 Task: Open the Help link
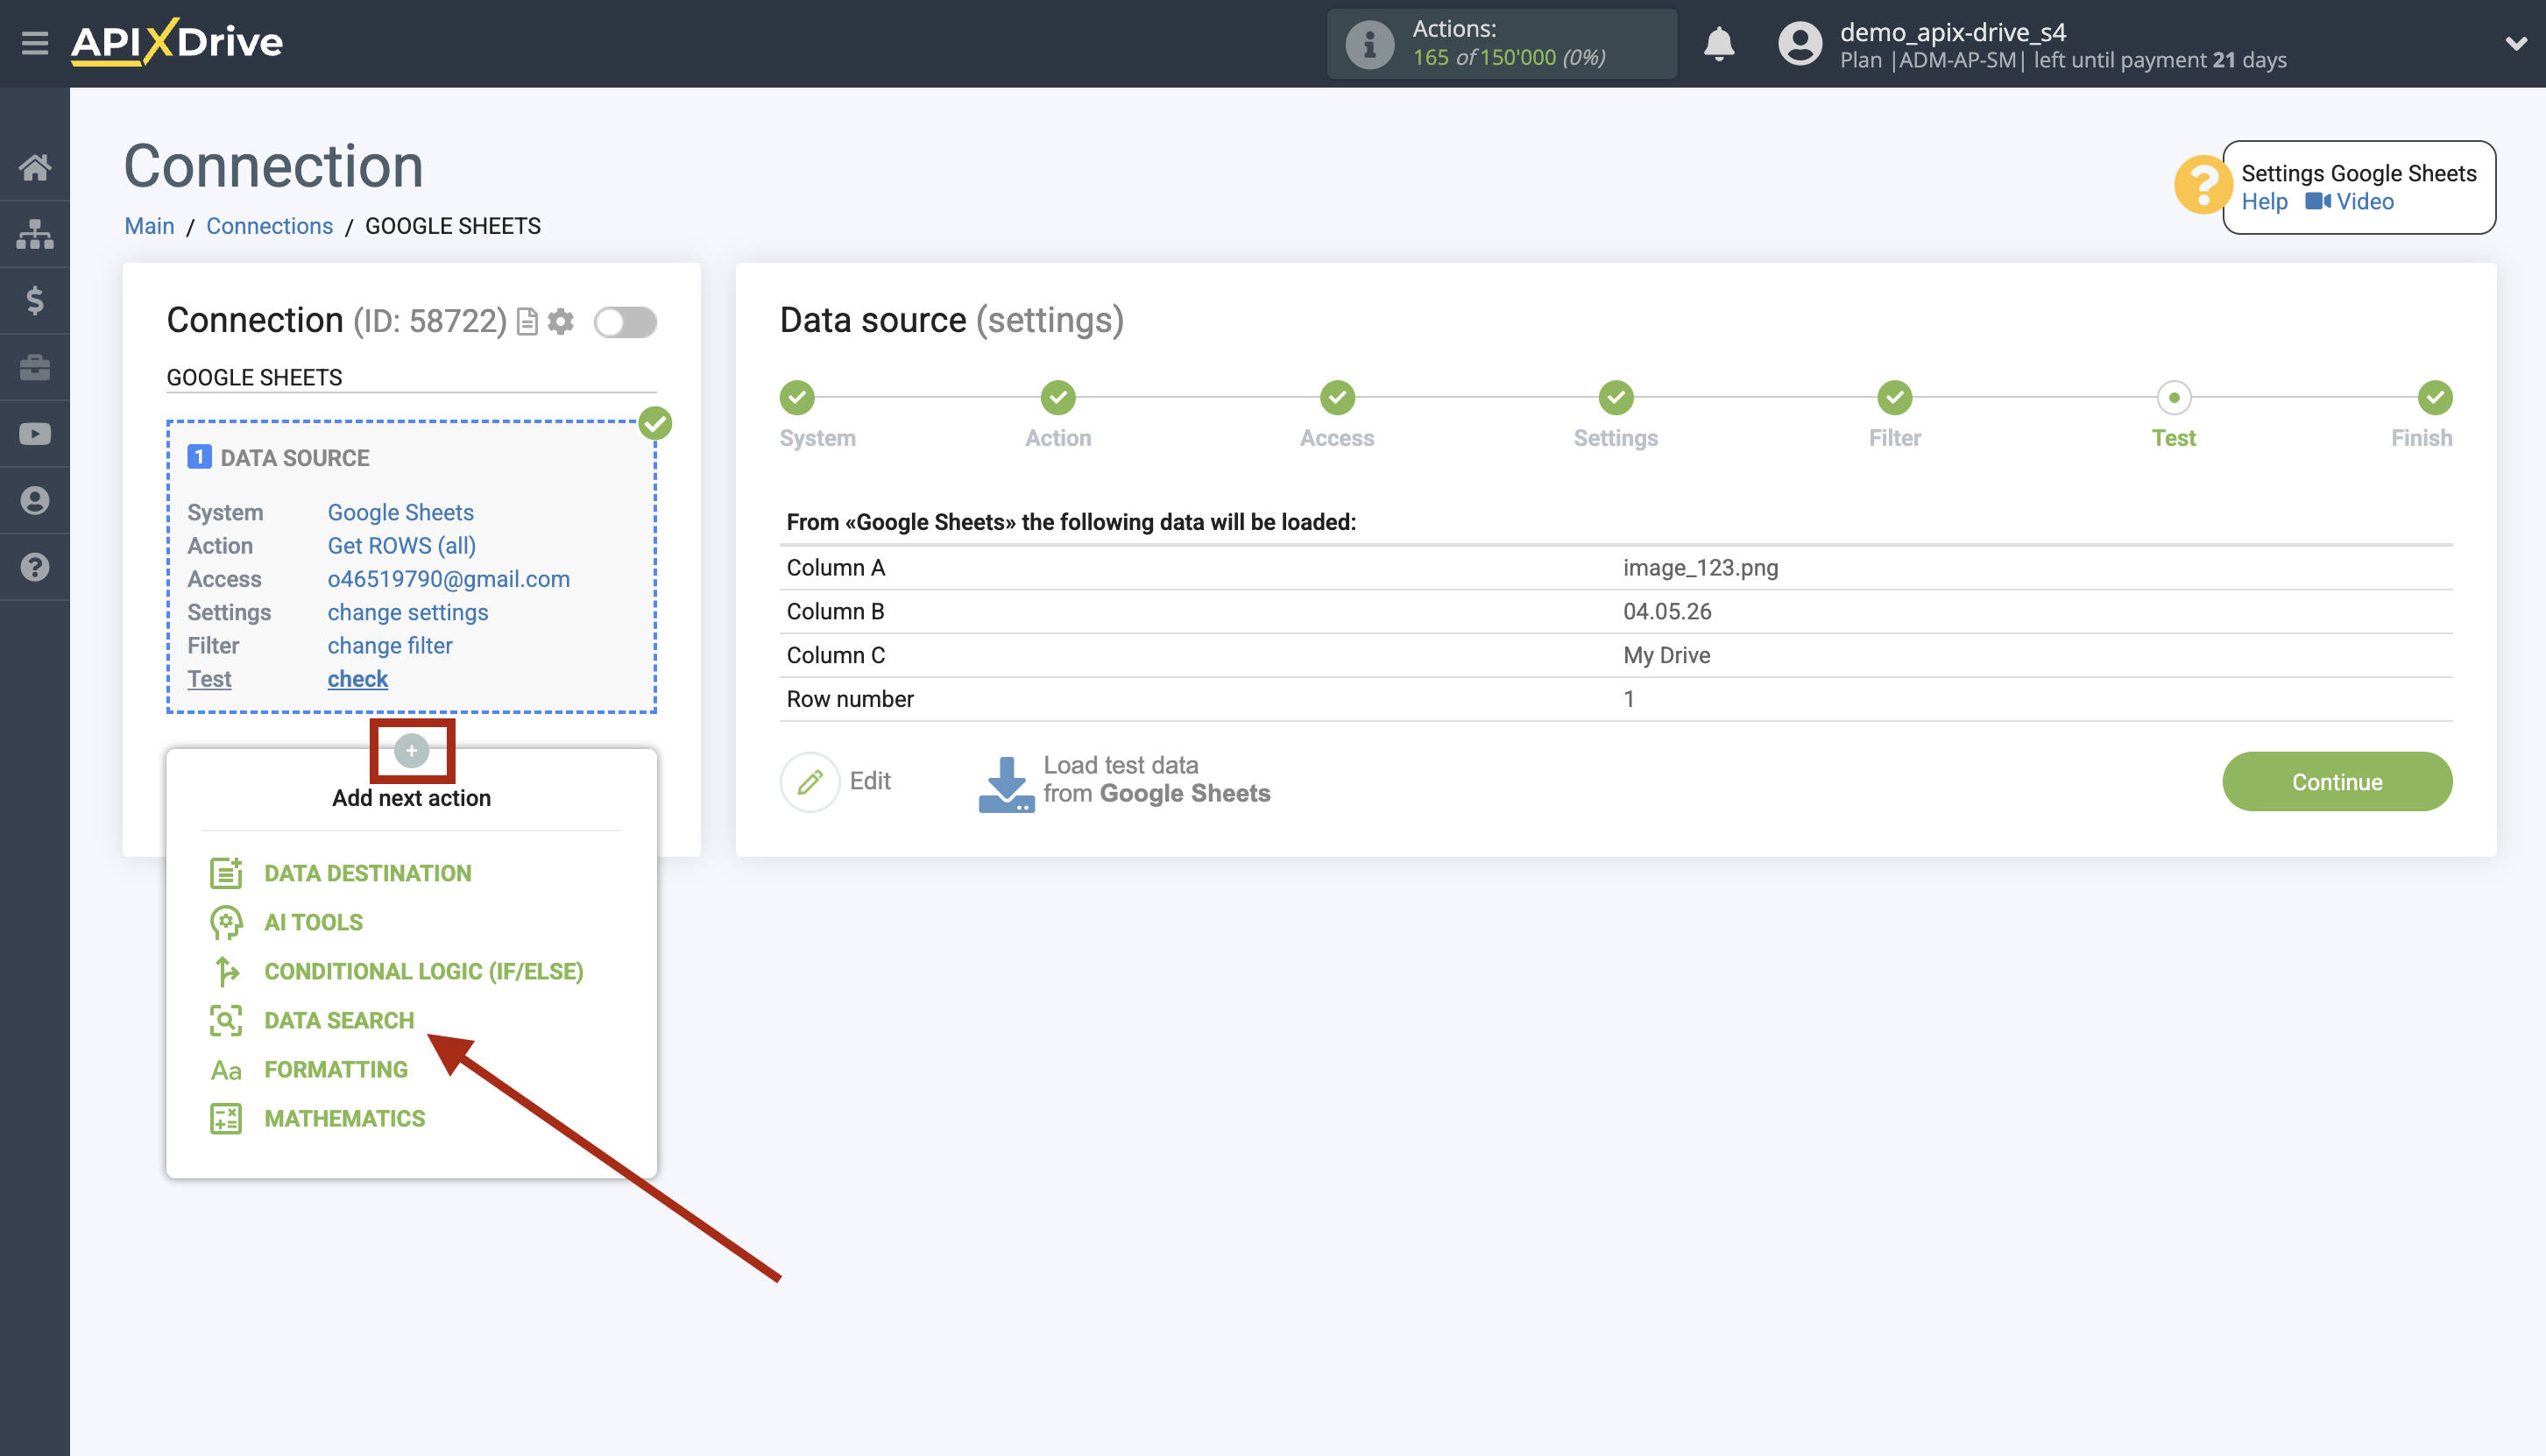[x=2264, y=202]
